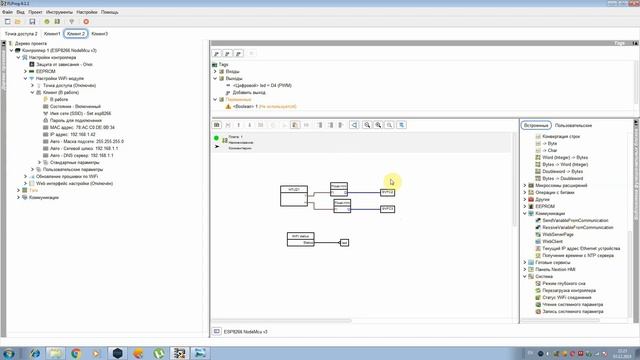Open the Проект menu
The image size is (640, 360).
pos(35,12)
